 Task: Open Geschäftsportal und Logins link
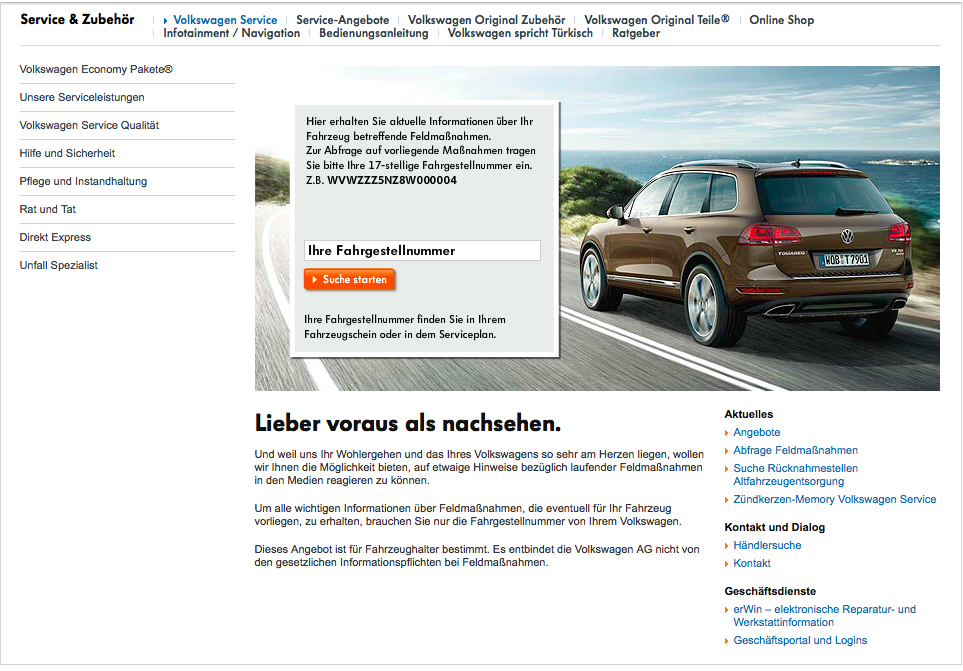click(800, 640)
